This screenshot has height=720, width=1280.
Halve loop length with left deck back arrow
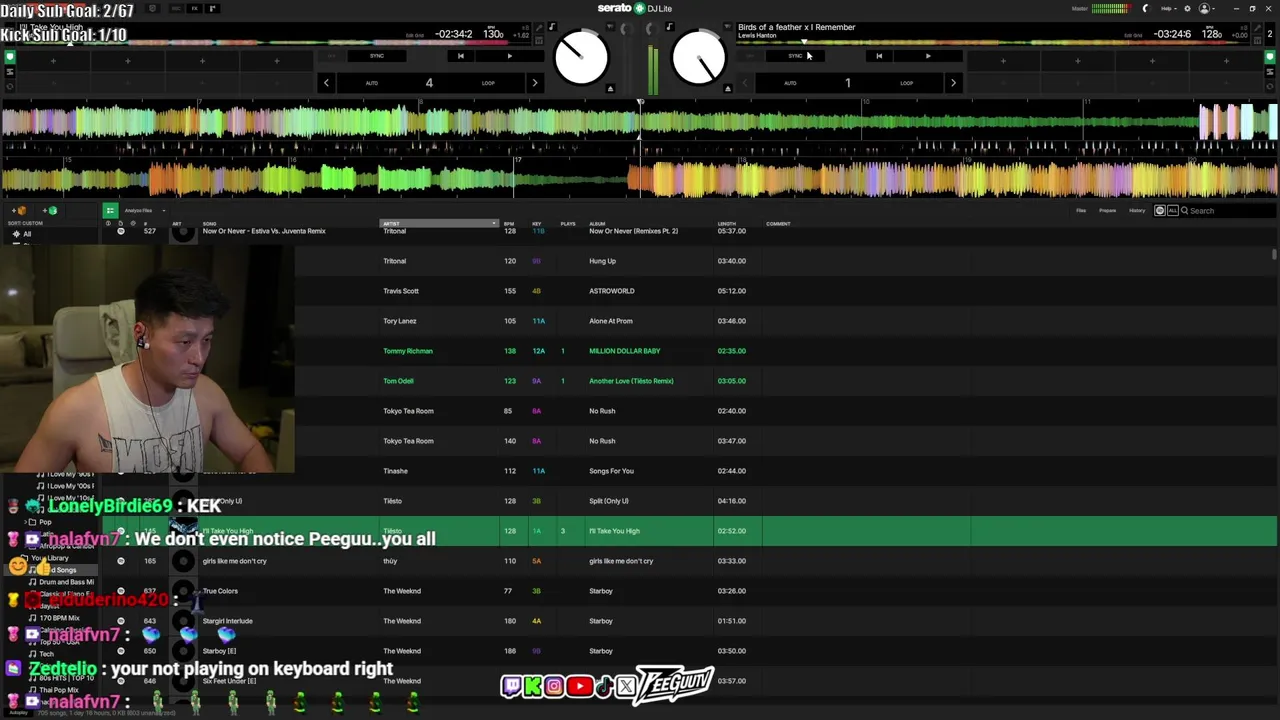pyautogui.click(x=326, y=83)
